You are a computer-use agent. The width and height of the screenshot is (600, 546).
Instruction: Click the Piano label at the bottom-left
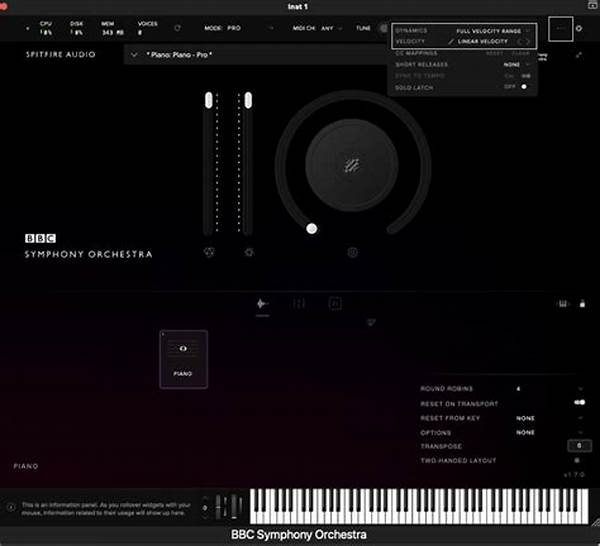pos(26,466)
